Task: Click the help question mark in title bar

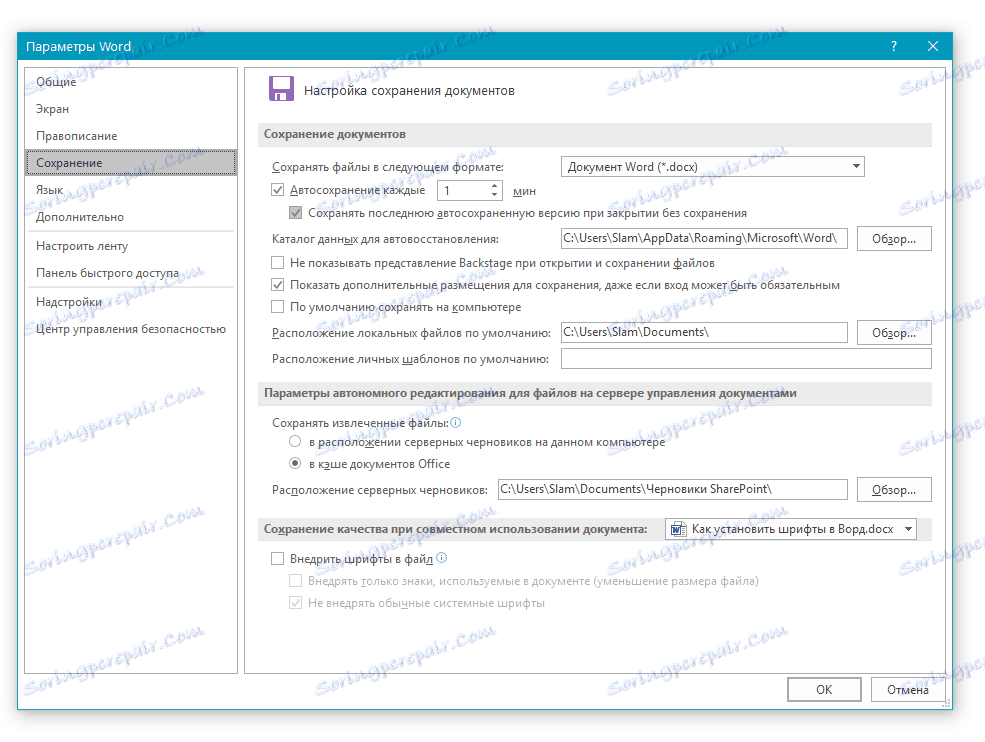Action: (894, 46)
